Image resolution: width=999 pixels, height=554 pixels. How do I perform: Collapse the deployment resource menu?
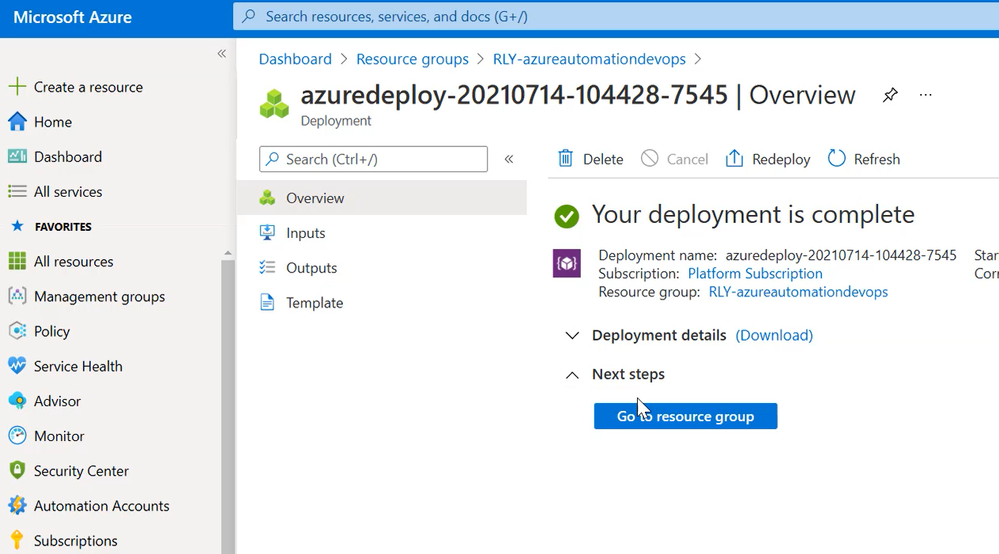(x=509, y=159)
